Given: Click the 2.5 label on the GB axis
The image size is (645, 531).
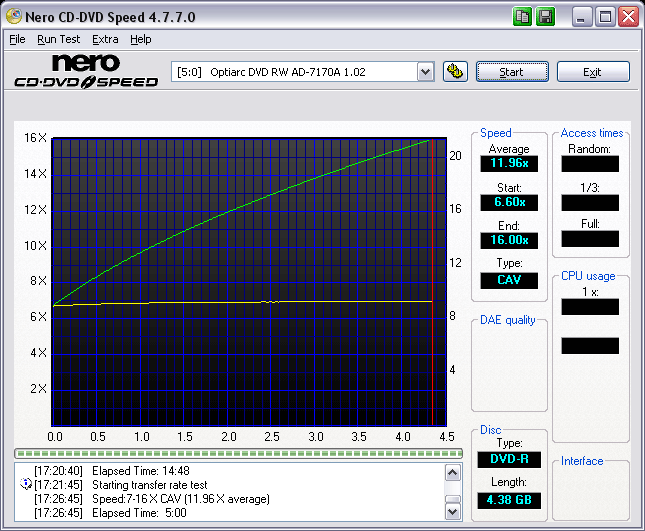Looking at the screenshot, I should click(x=271, y=436).
